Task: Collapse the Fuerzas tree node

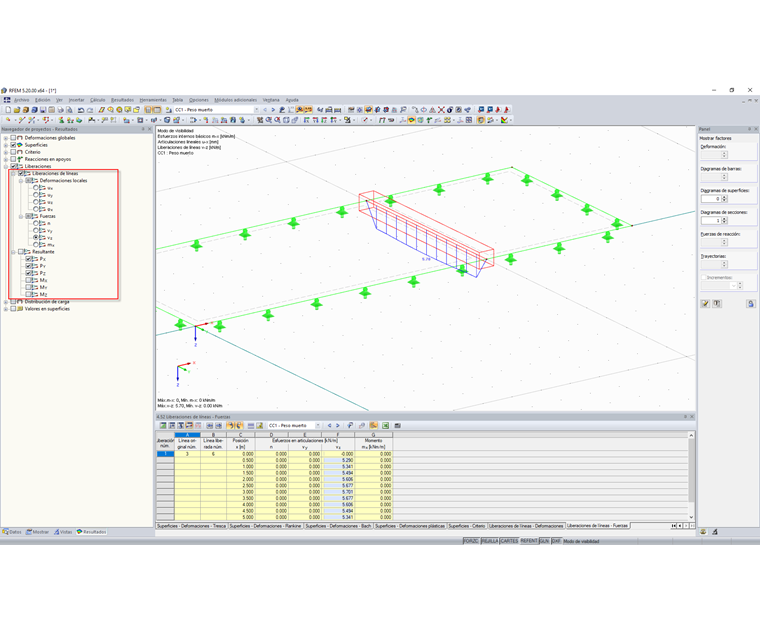Action: (21, 217)
